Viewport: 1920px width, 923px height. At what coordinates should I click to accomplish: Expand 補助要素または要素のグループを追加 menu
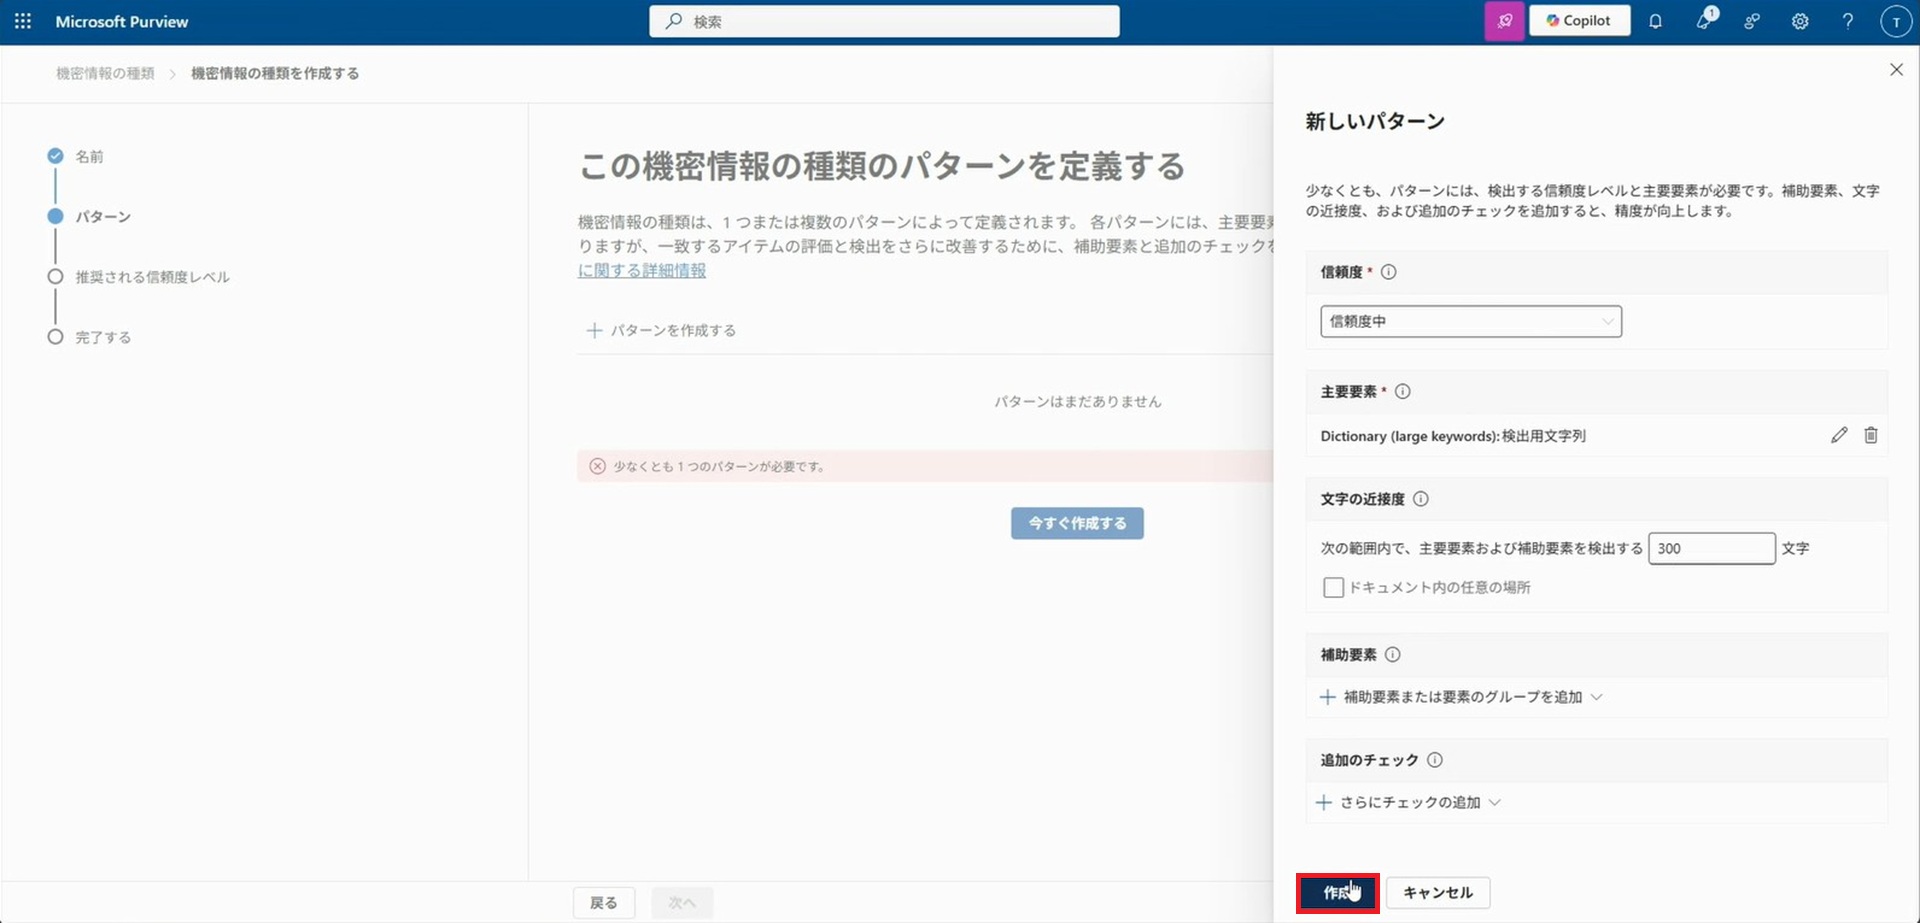(1461, 697)
